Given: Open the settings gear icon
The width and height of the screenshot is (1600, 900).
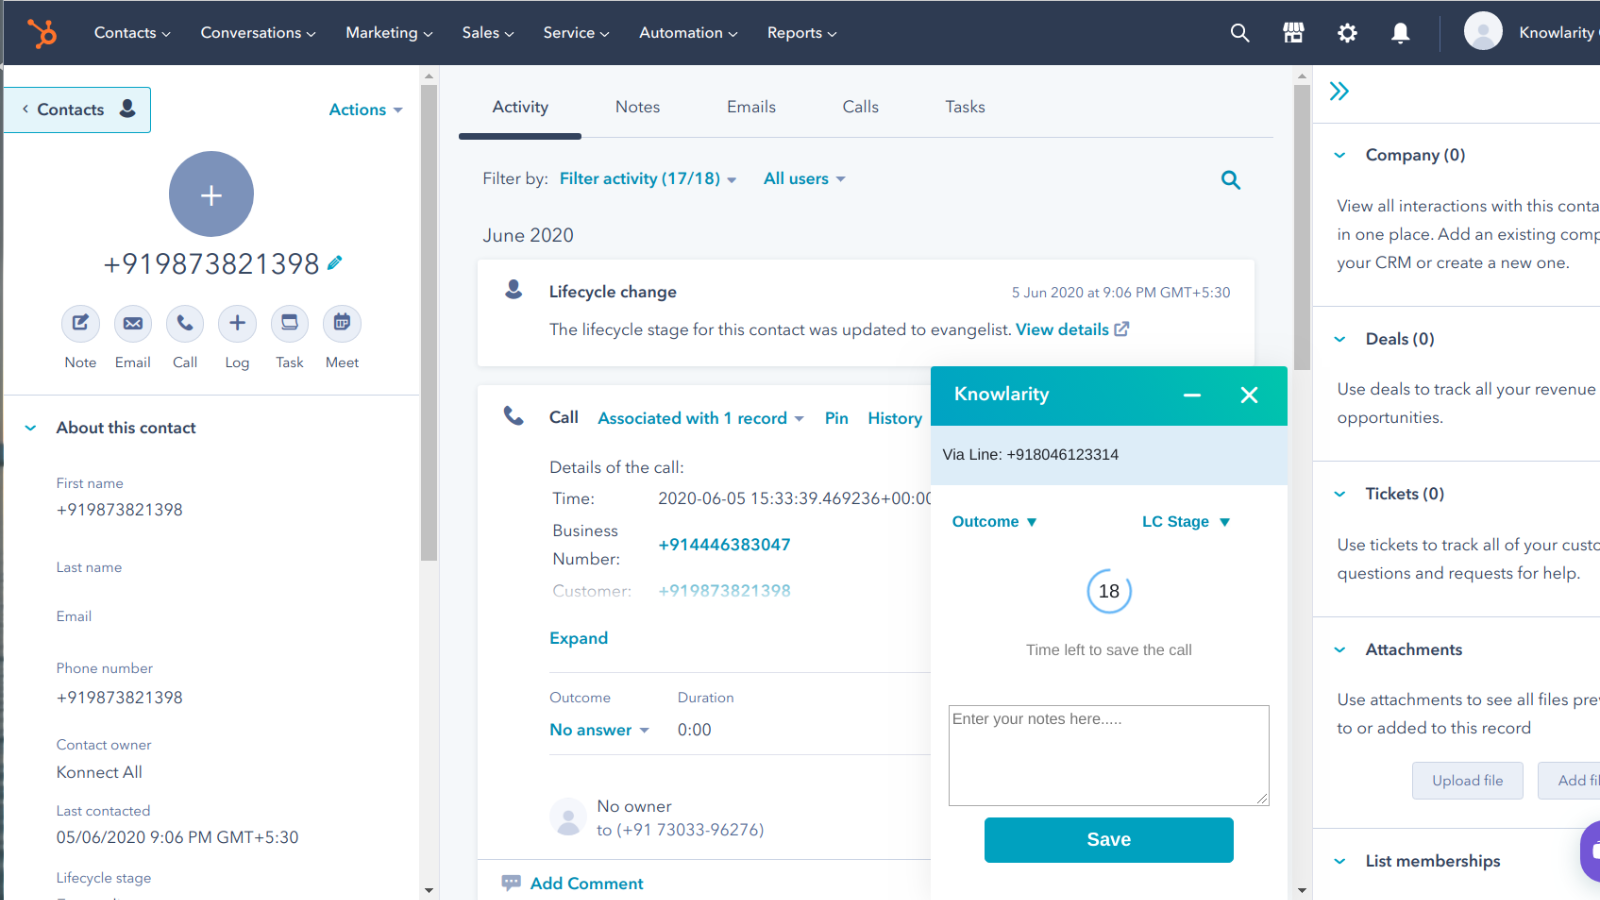Looking at the screenshot, I should 1347,33.
